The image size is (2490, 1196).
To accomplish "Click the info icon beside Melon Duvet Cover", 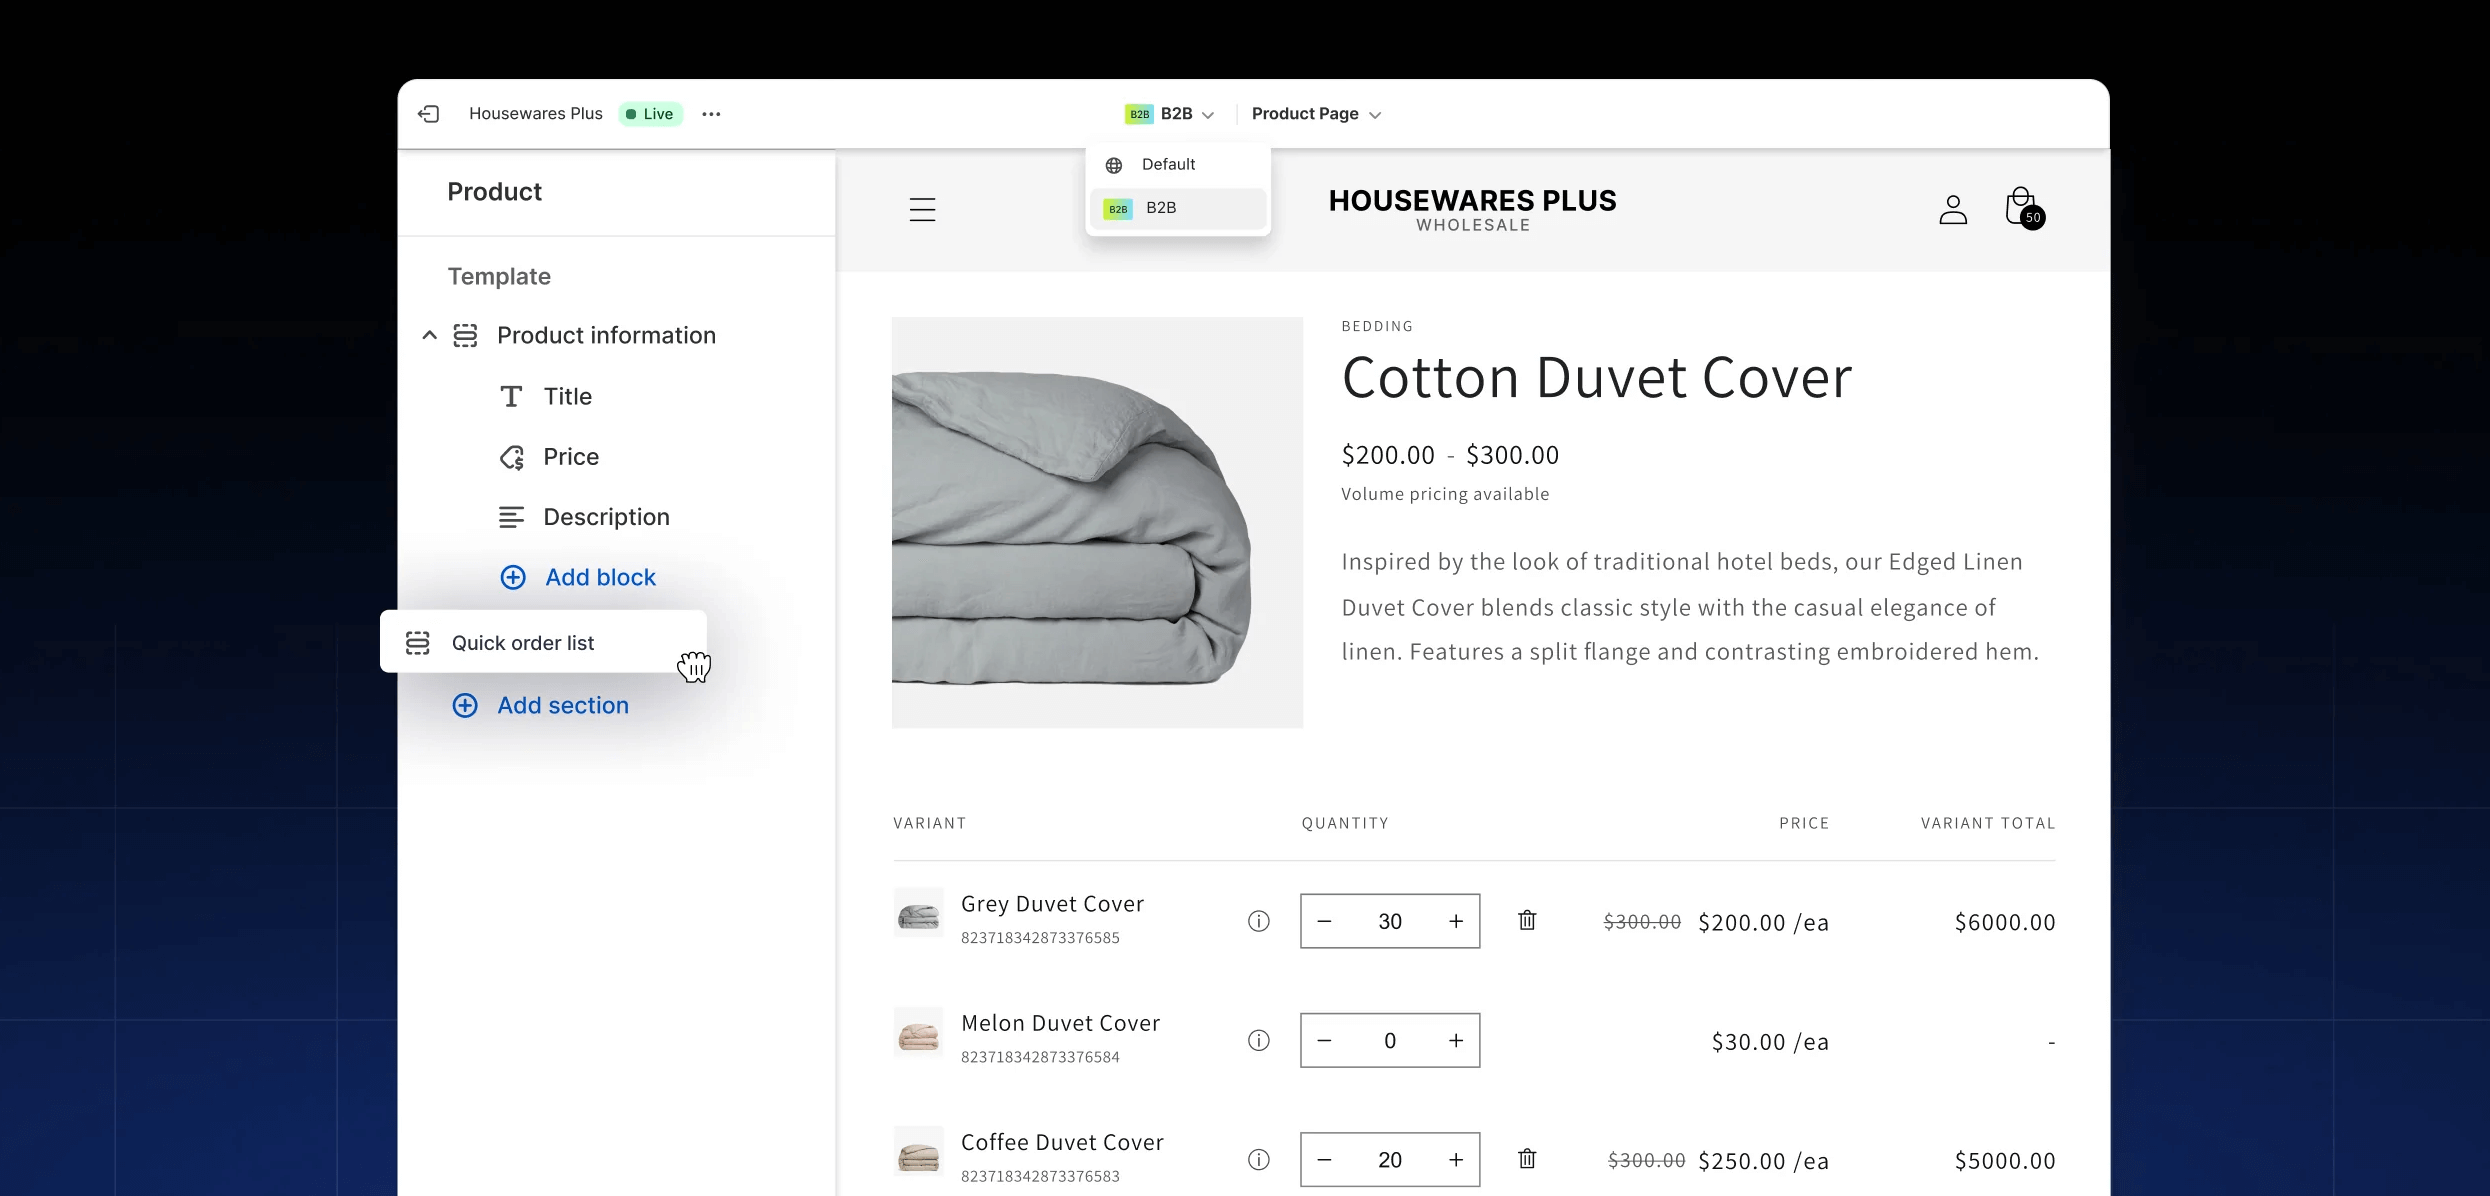I will tap(1257, 1040).
